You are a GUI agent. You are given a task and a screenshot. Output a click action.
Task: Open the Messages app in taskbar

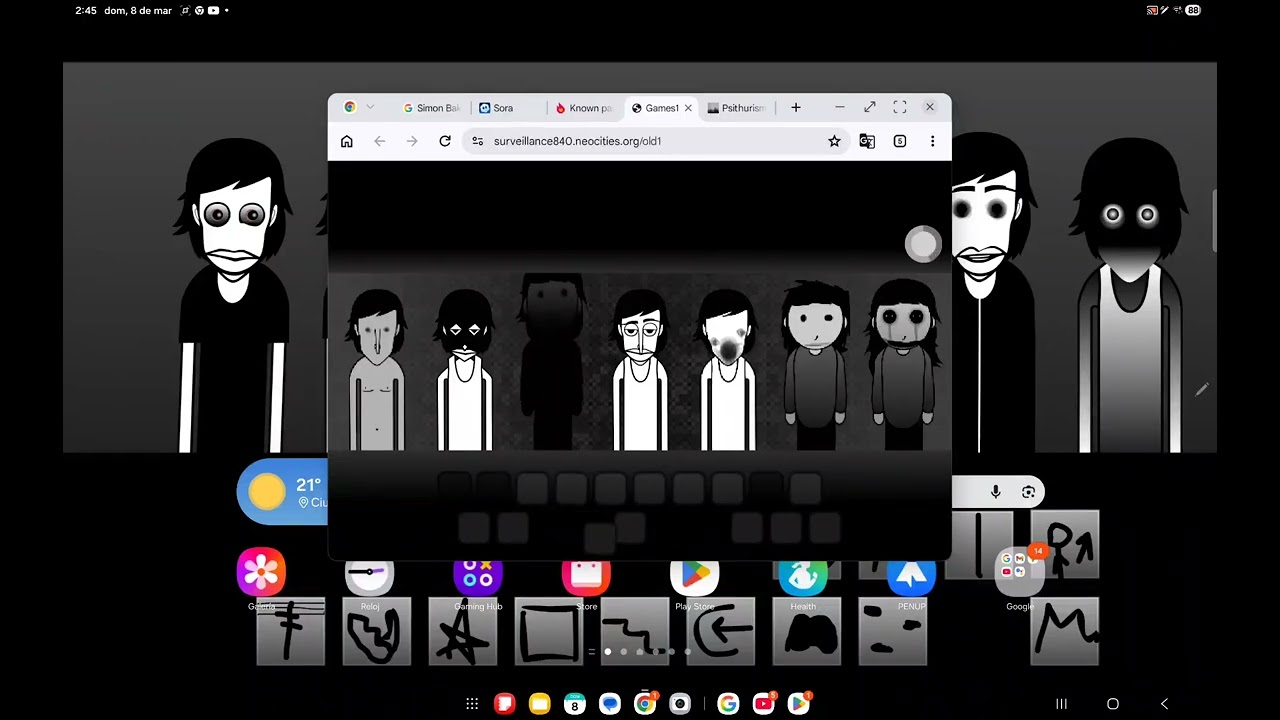tap(610, 704)
